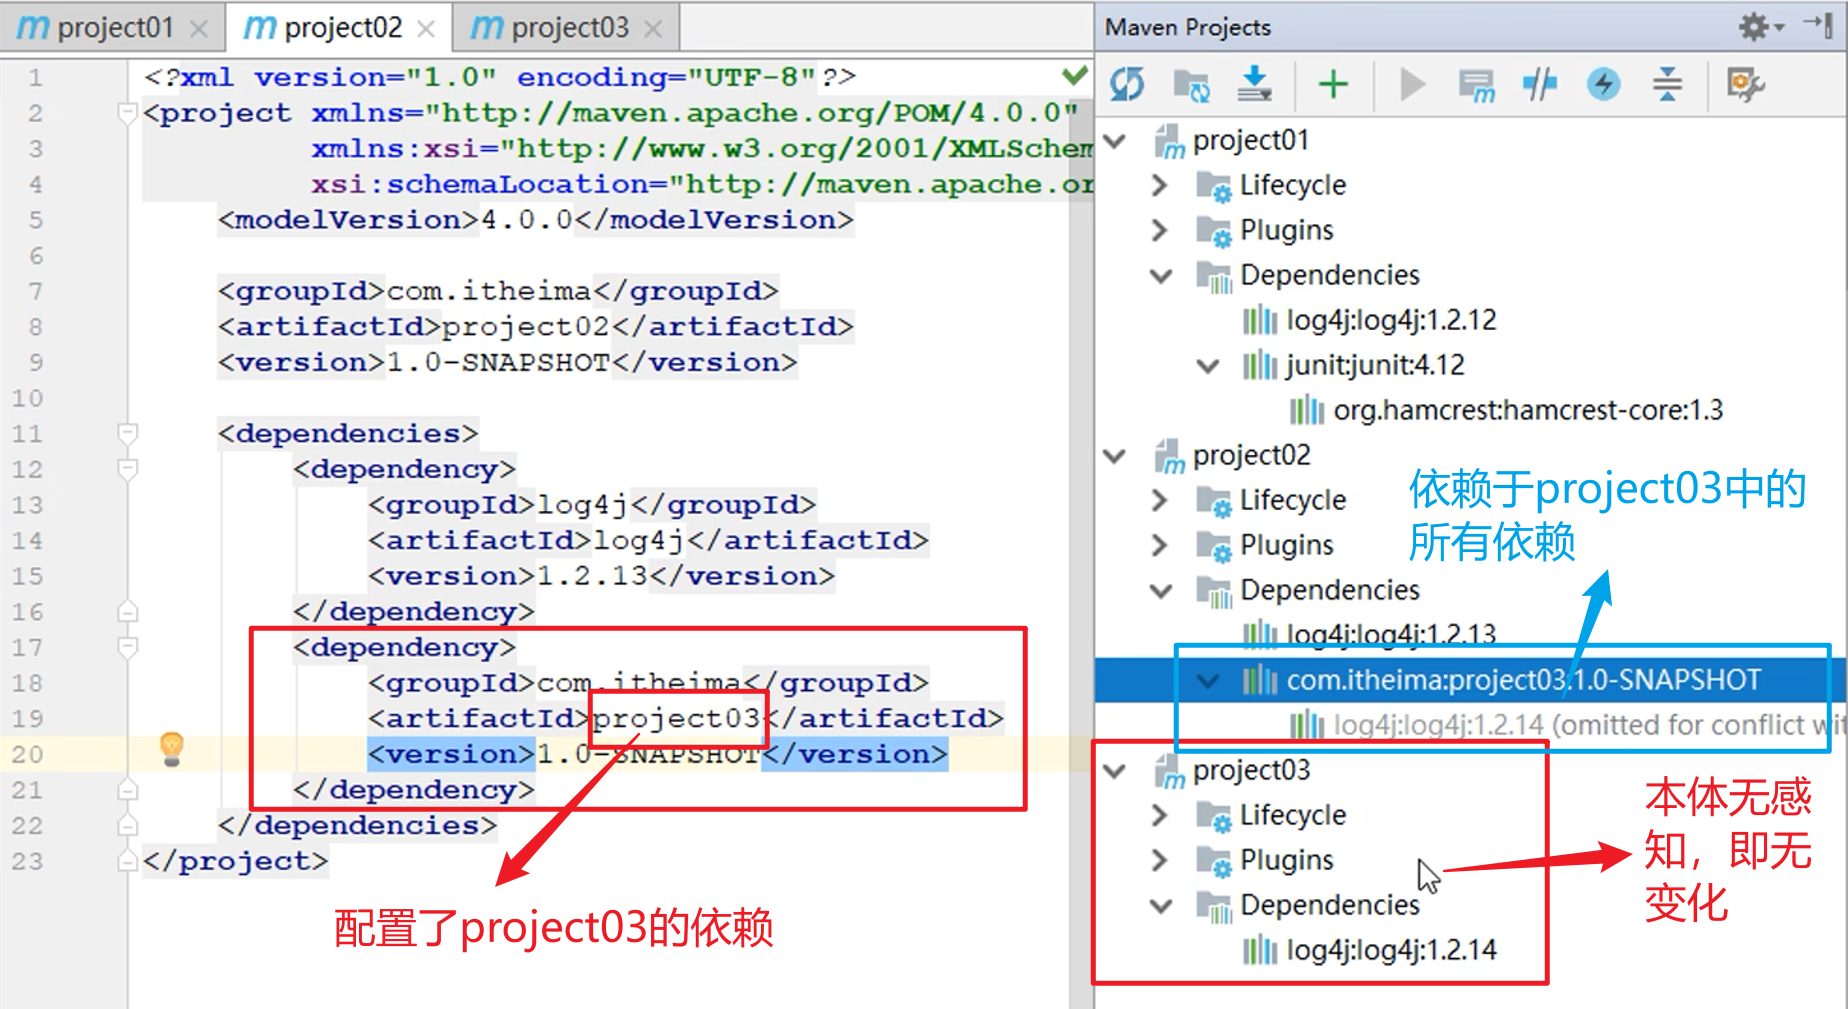This screenshot has height=1009, width=1848.
Task: Click line number 20 in the gutter
Action: [28, 754]
